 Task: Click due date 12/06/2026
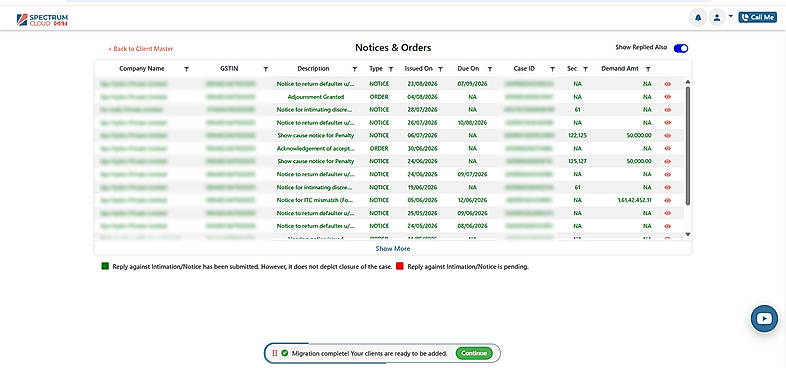click(x=472, y=200)
